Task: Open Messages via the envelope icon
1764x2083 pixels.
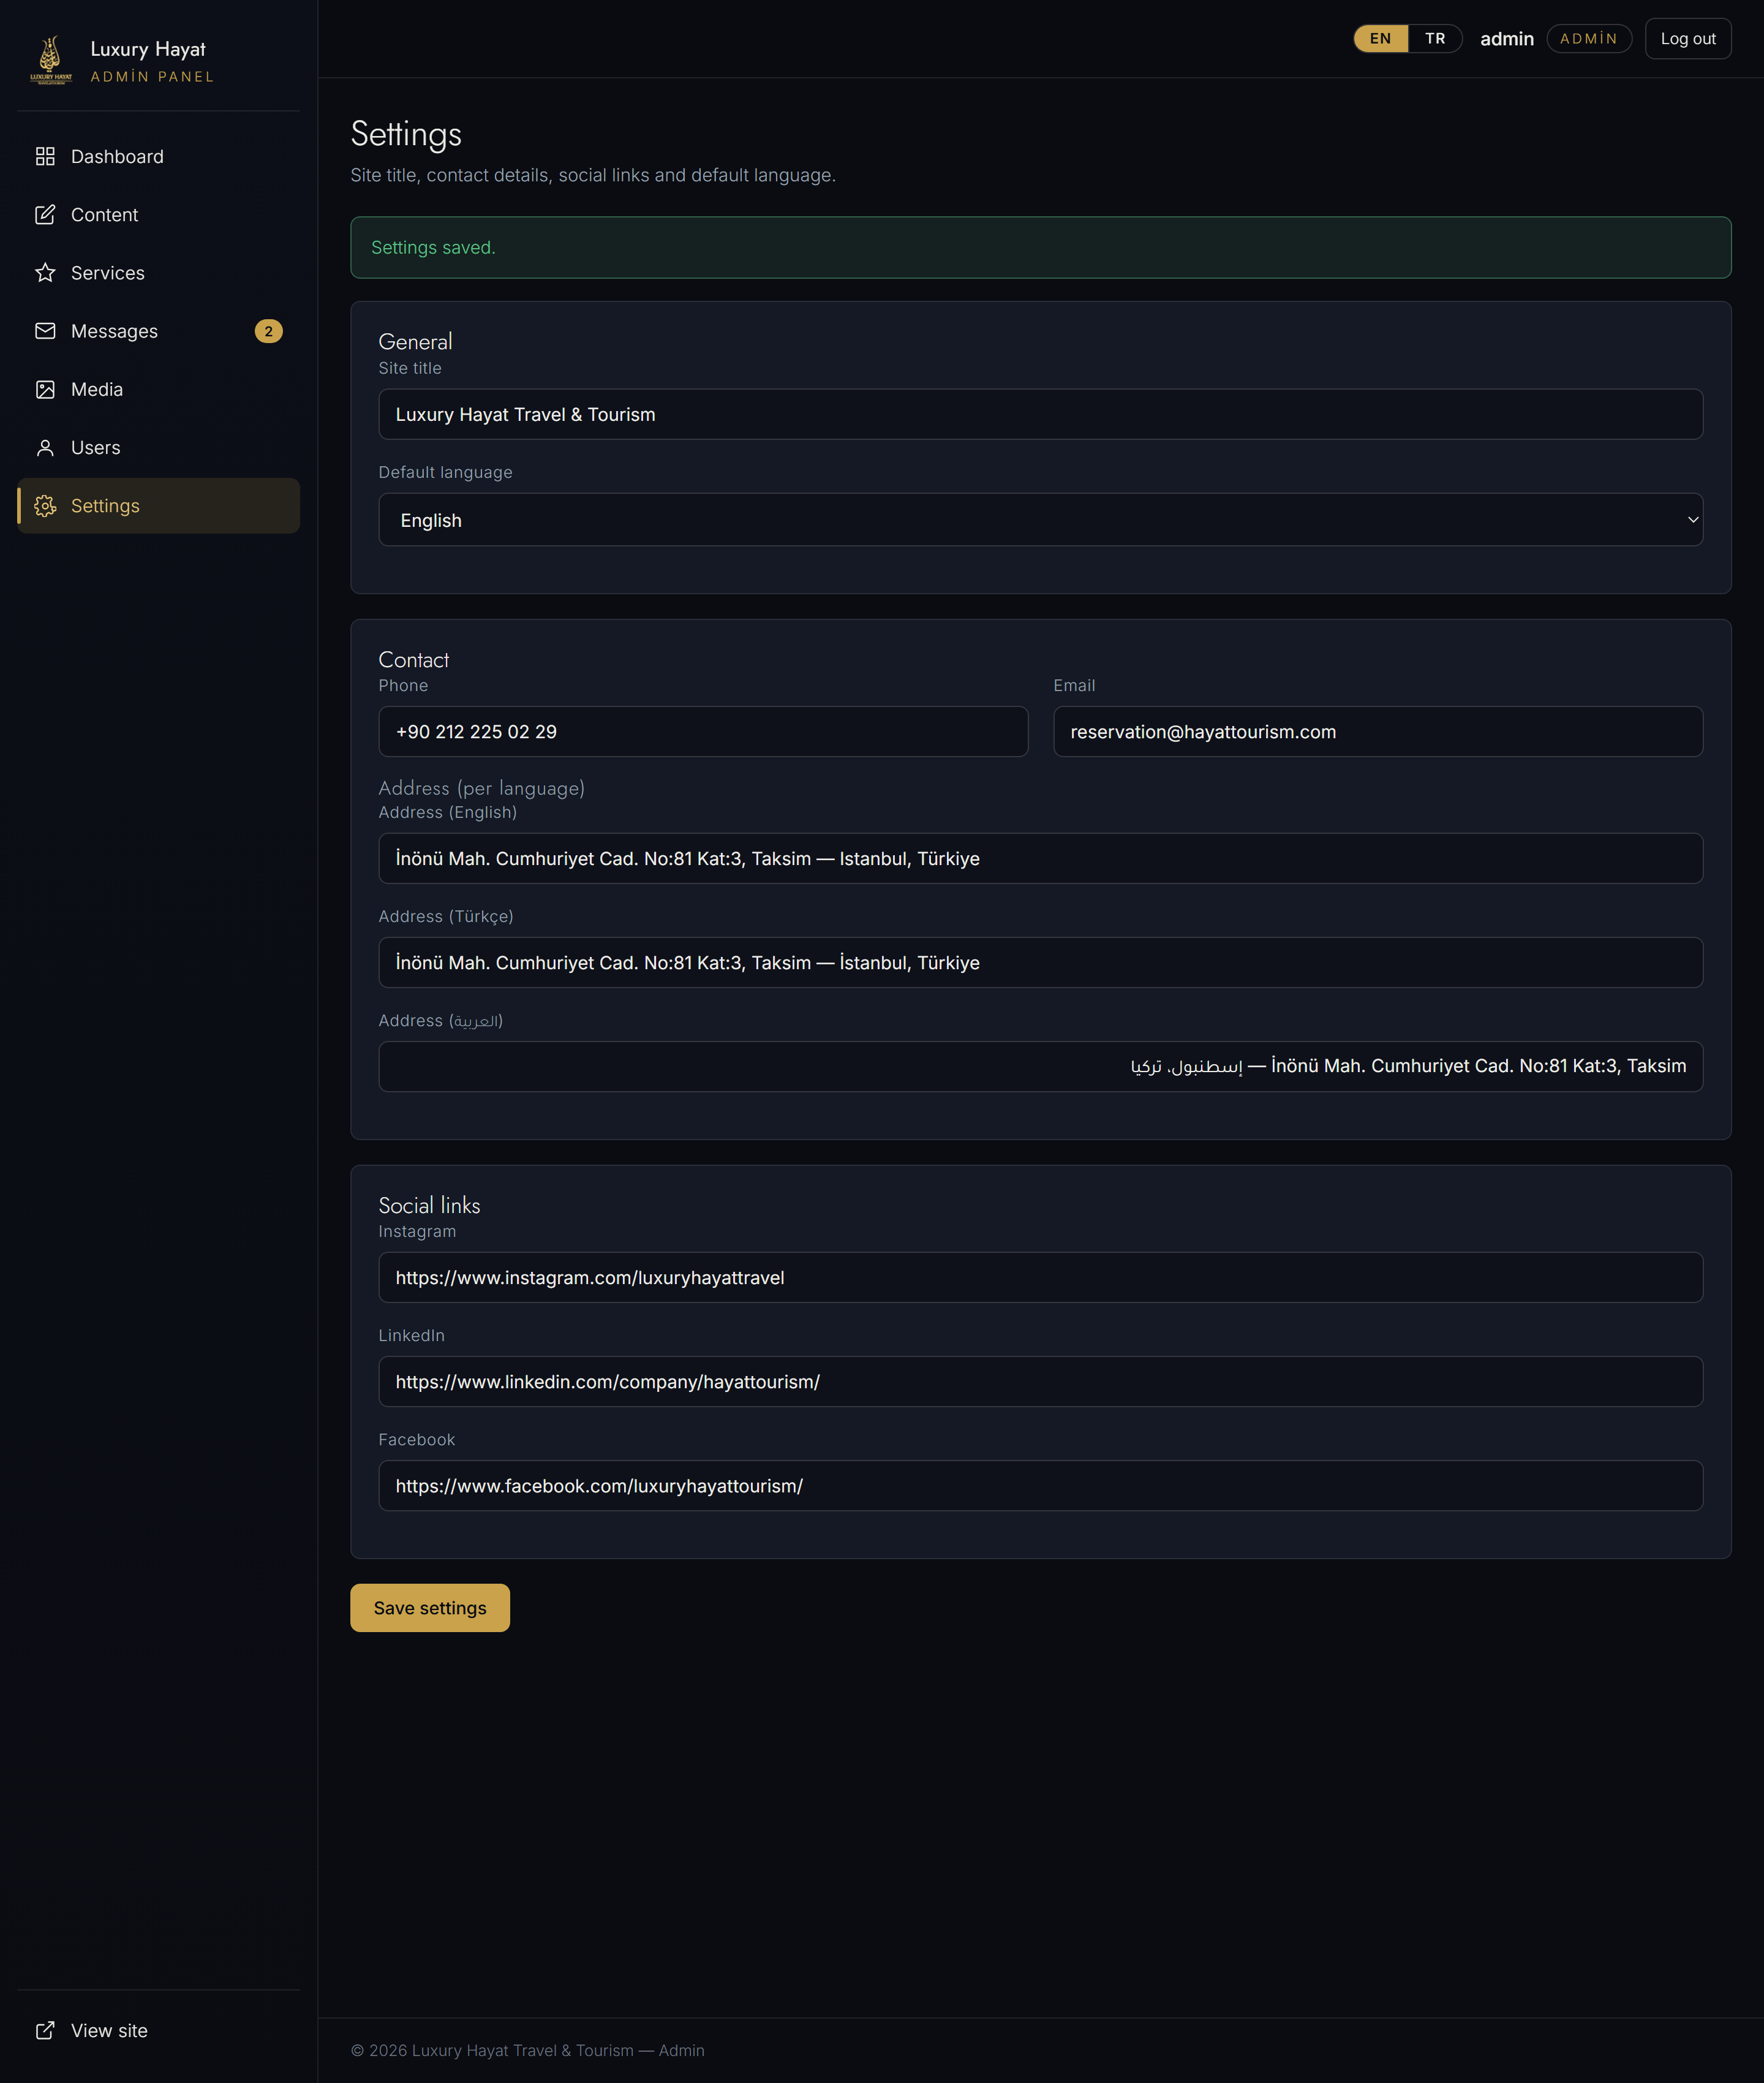Action: pos(45,331)
